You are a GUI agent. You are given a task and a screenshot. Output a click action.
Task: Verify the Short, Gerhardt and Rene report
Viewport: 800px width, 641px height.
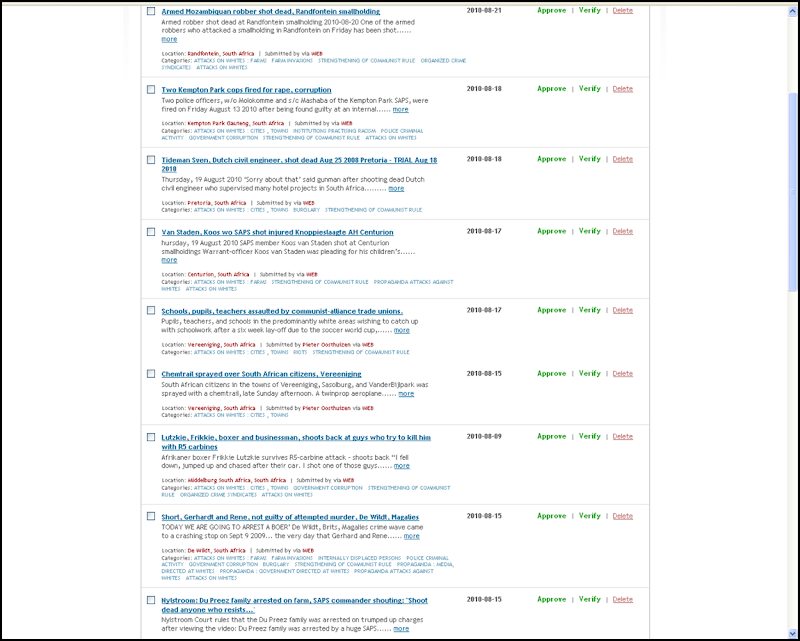[x=590, y=515]
